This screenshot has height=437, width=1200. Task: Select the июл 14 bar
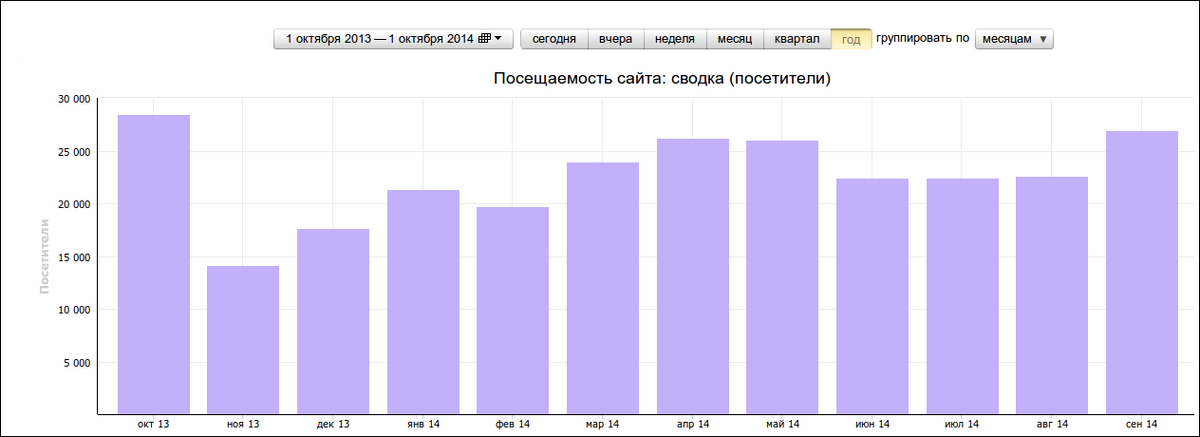[963, 296]
